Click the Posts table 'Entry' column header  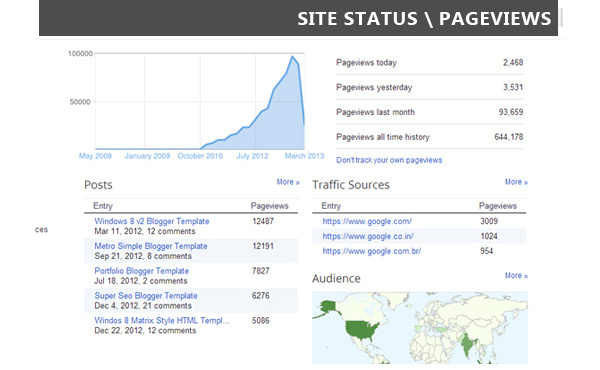[103, 206]
